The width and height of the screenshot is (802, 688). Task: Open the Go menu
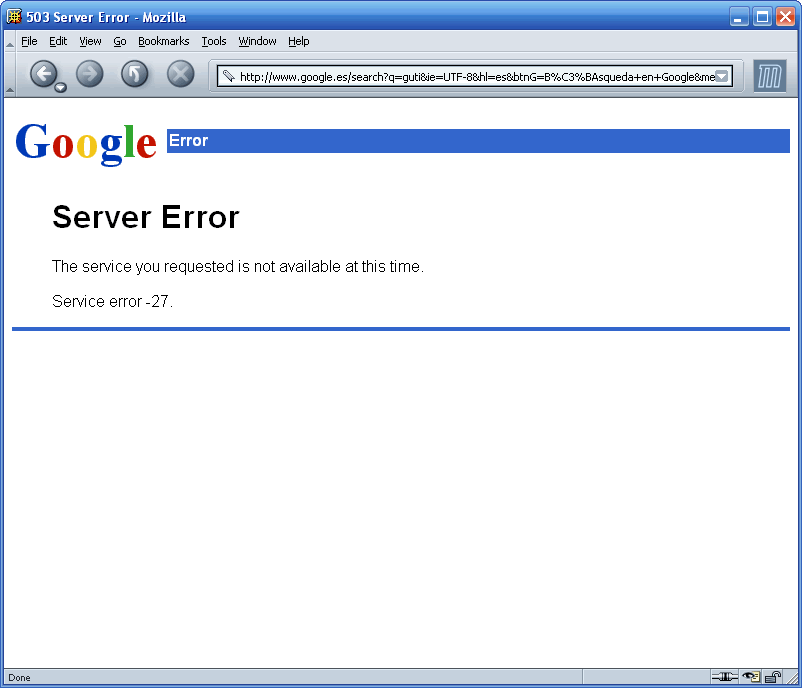click(119, 41)
